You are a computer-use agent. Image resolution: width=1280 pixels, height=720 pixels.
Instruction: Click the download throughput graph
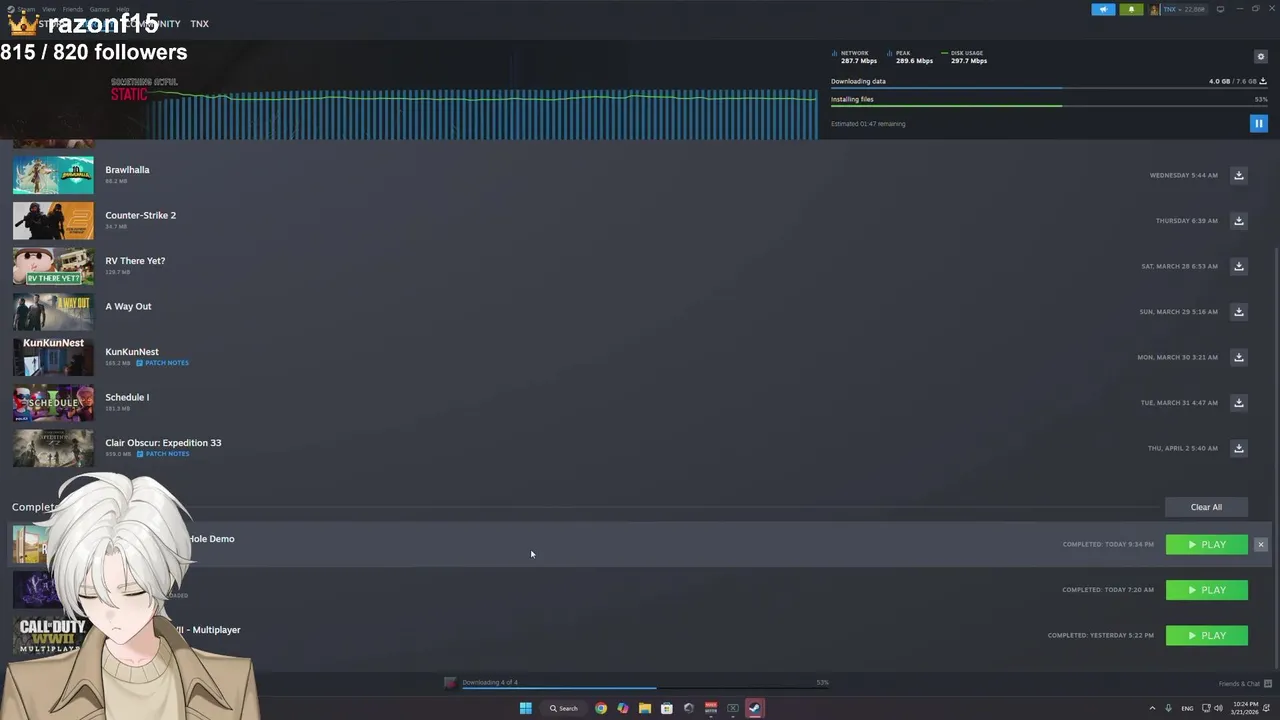point(482,115)
